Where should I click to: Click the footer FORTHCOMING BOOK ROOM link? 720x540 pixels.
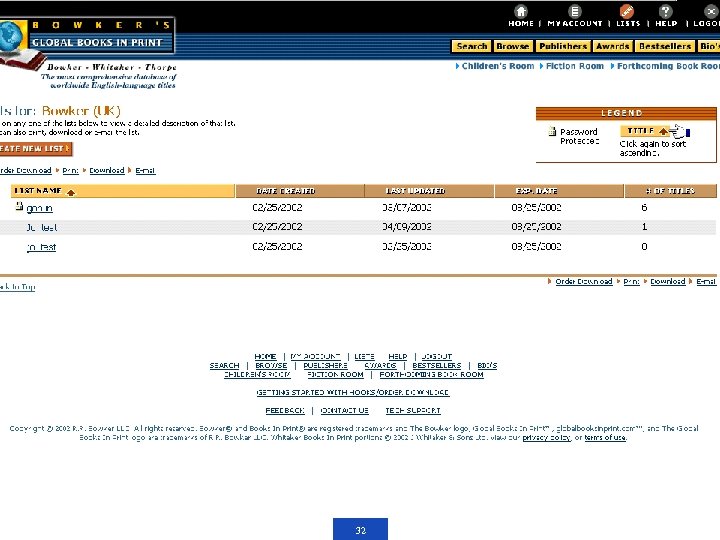431,375
